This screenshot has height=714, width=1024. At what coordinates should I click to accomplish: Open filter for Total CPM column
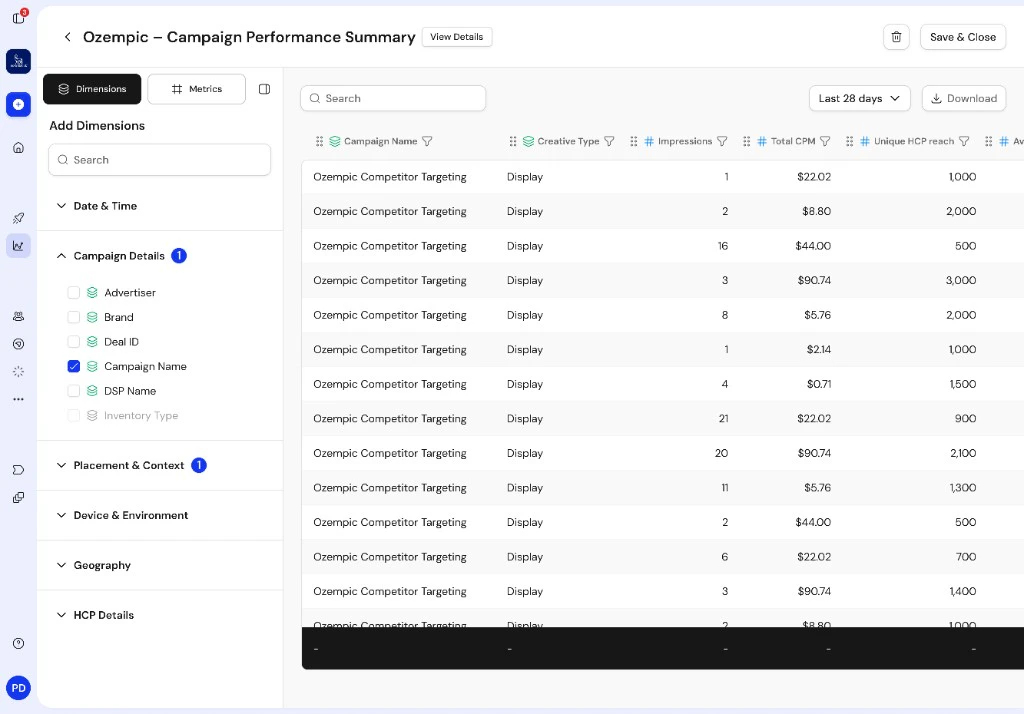click(x=825, y=141)
